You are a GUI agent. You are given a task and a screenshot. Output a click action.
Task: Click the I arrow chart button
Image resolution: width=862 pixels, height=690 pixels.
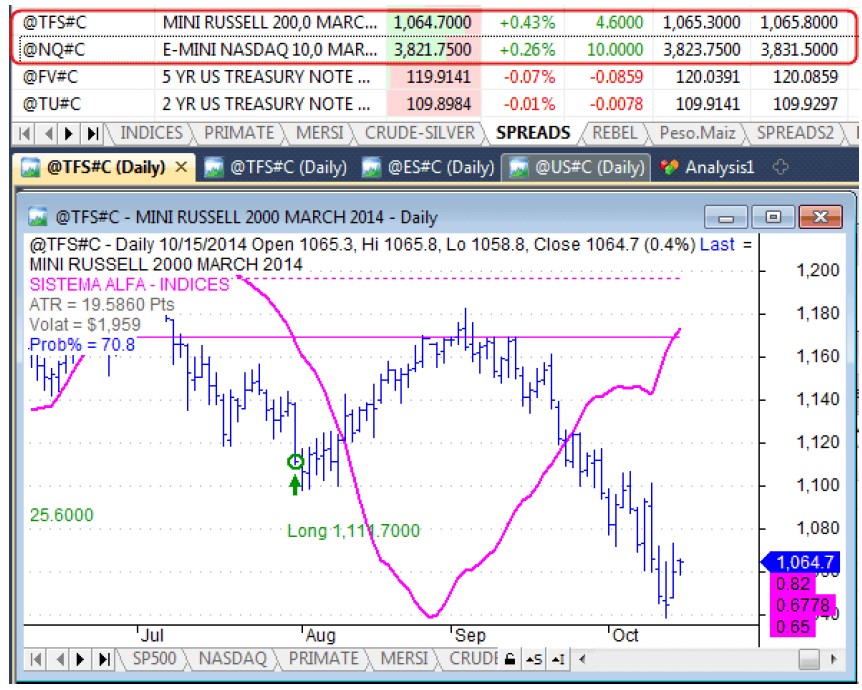coord(557,659)
